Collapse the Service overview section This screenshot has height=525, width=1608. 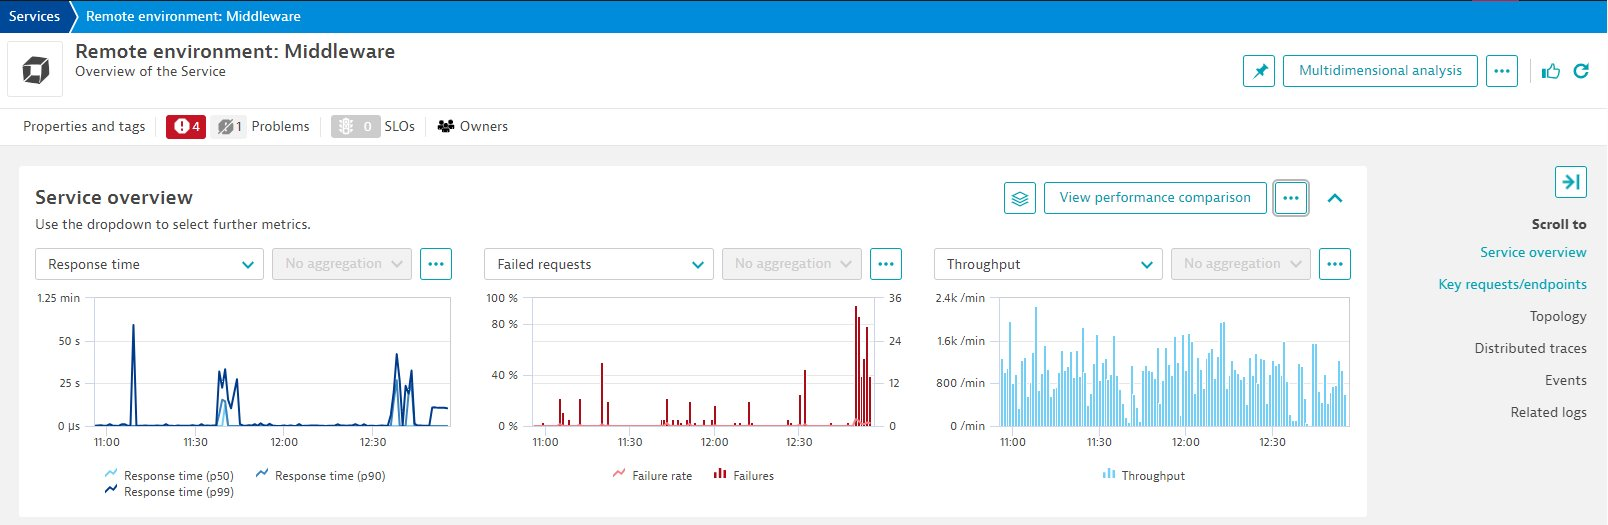[x=1334, y=198]
